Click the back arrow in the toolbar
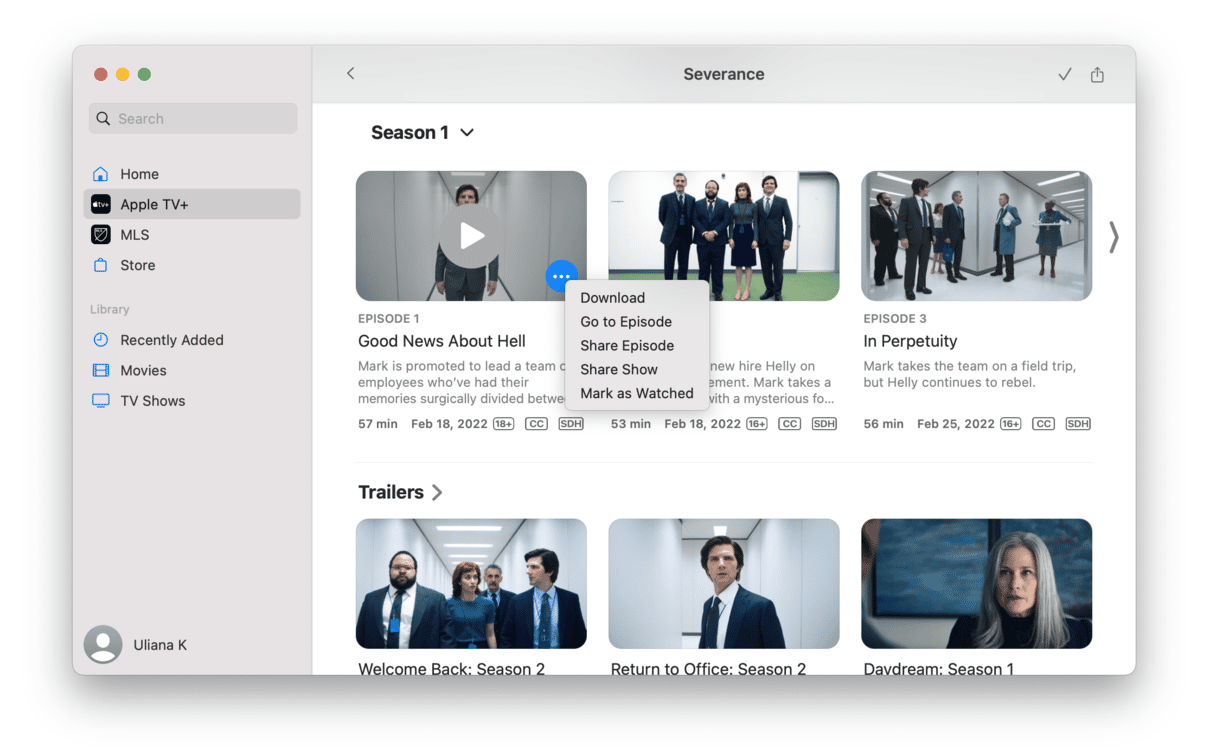This screenshot has height=753, width=1216. point(351,74)
